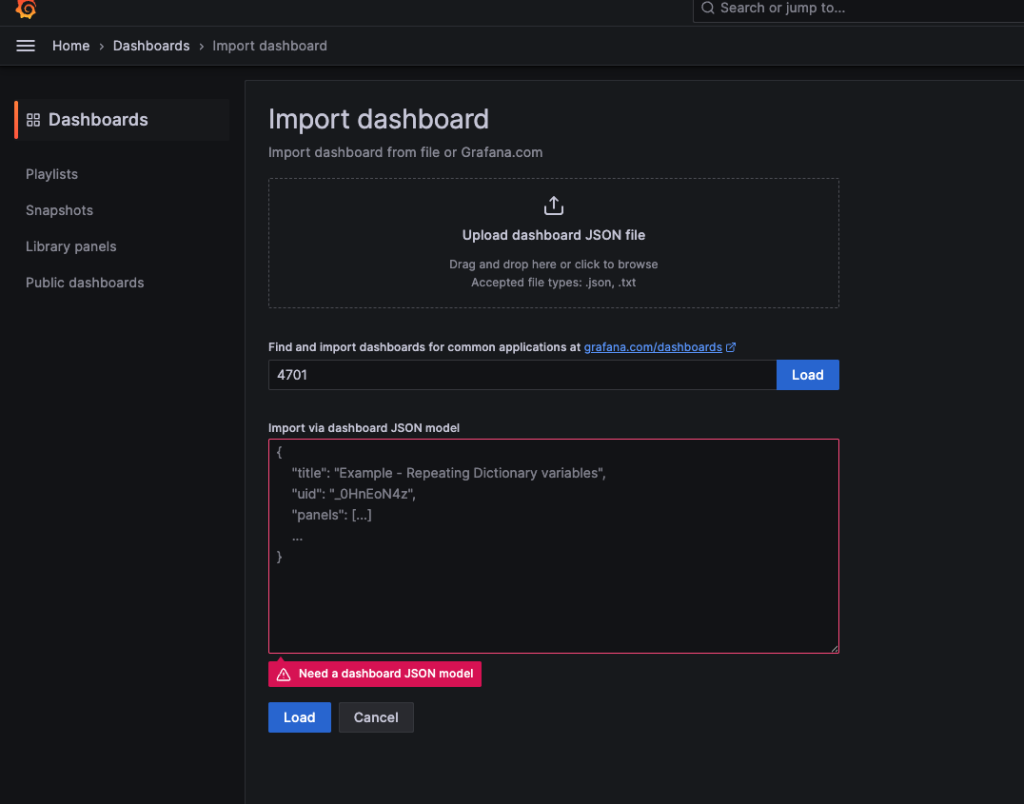Click Load button next to 4701 field
The image size is (1024, 804).
[x=807, y=375]
